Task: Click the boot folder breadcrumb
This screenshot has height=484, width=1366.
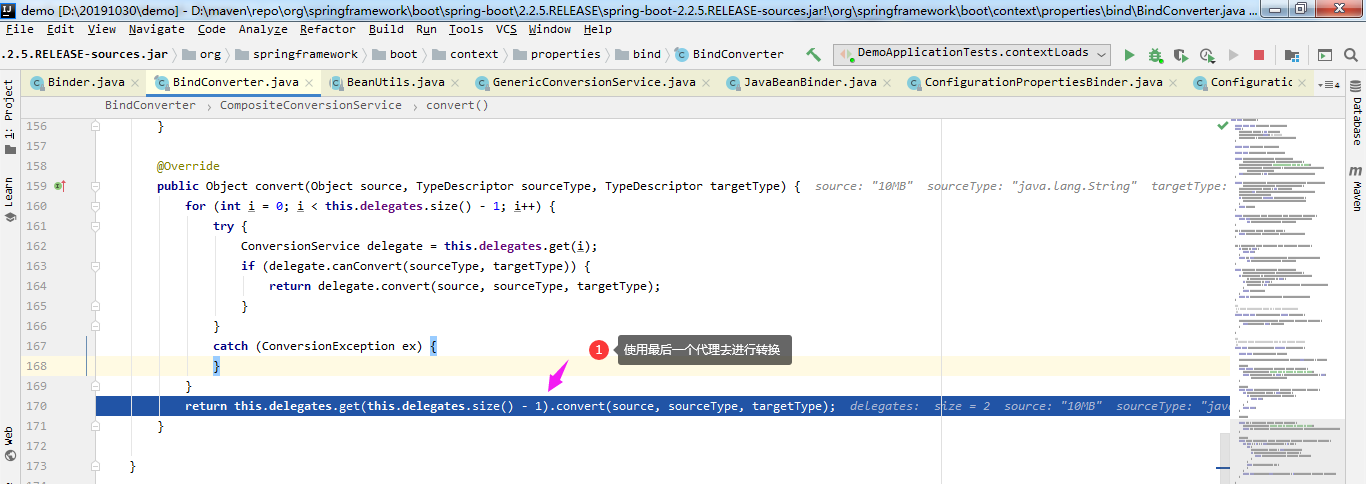Action: pyautogui.click(x=395, y=54)
